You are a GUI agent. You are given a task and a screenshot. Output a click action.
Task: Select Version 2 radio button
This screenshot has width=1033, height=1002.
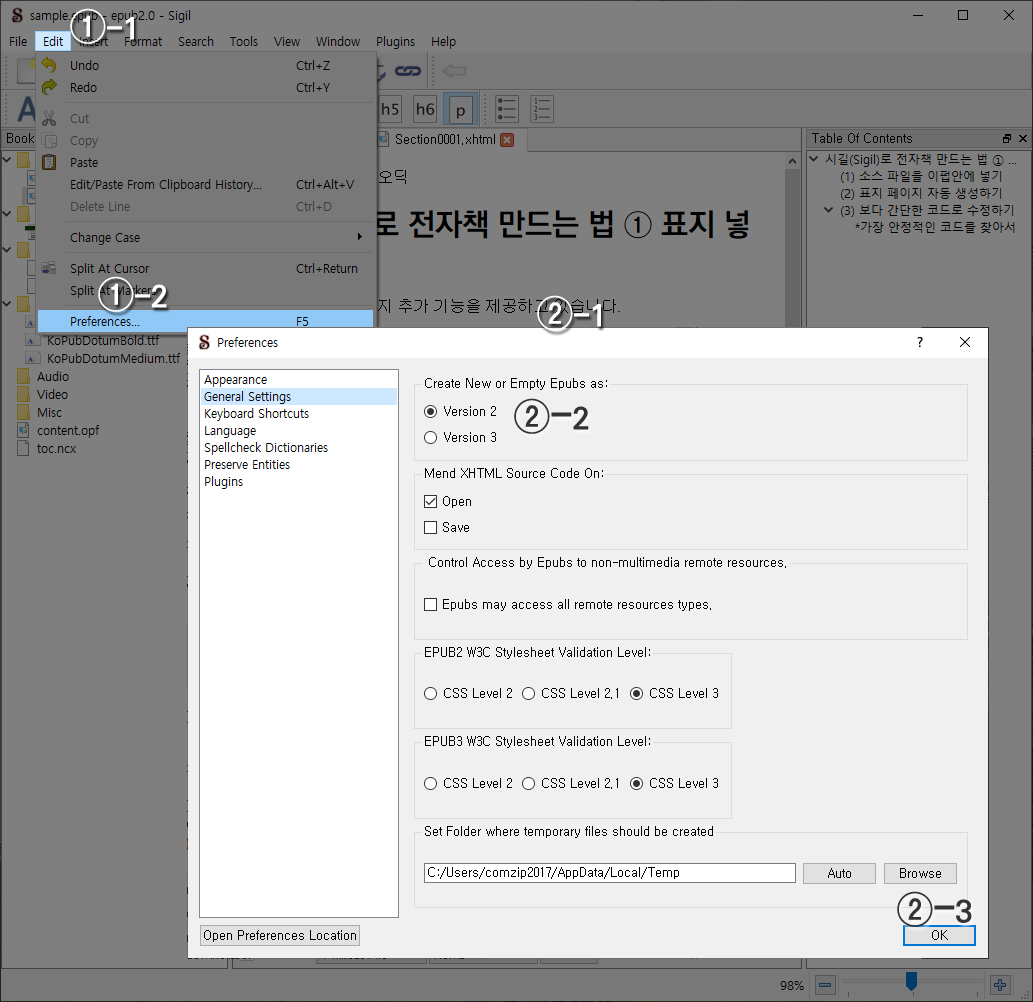click(431, 411)
